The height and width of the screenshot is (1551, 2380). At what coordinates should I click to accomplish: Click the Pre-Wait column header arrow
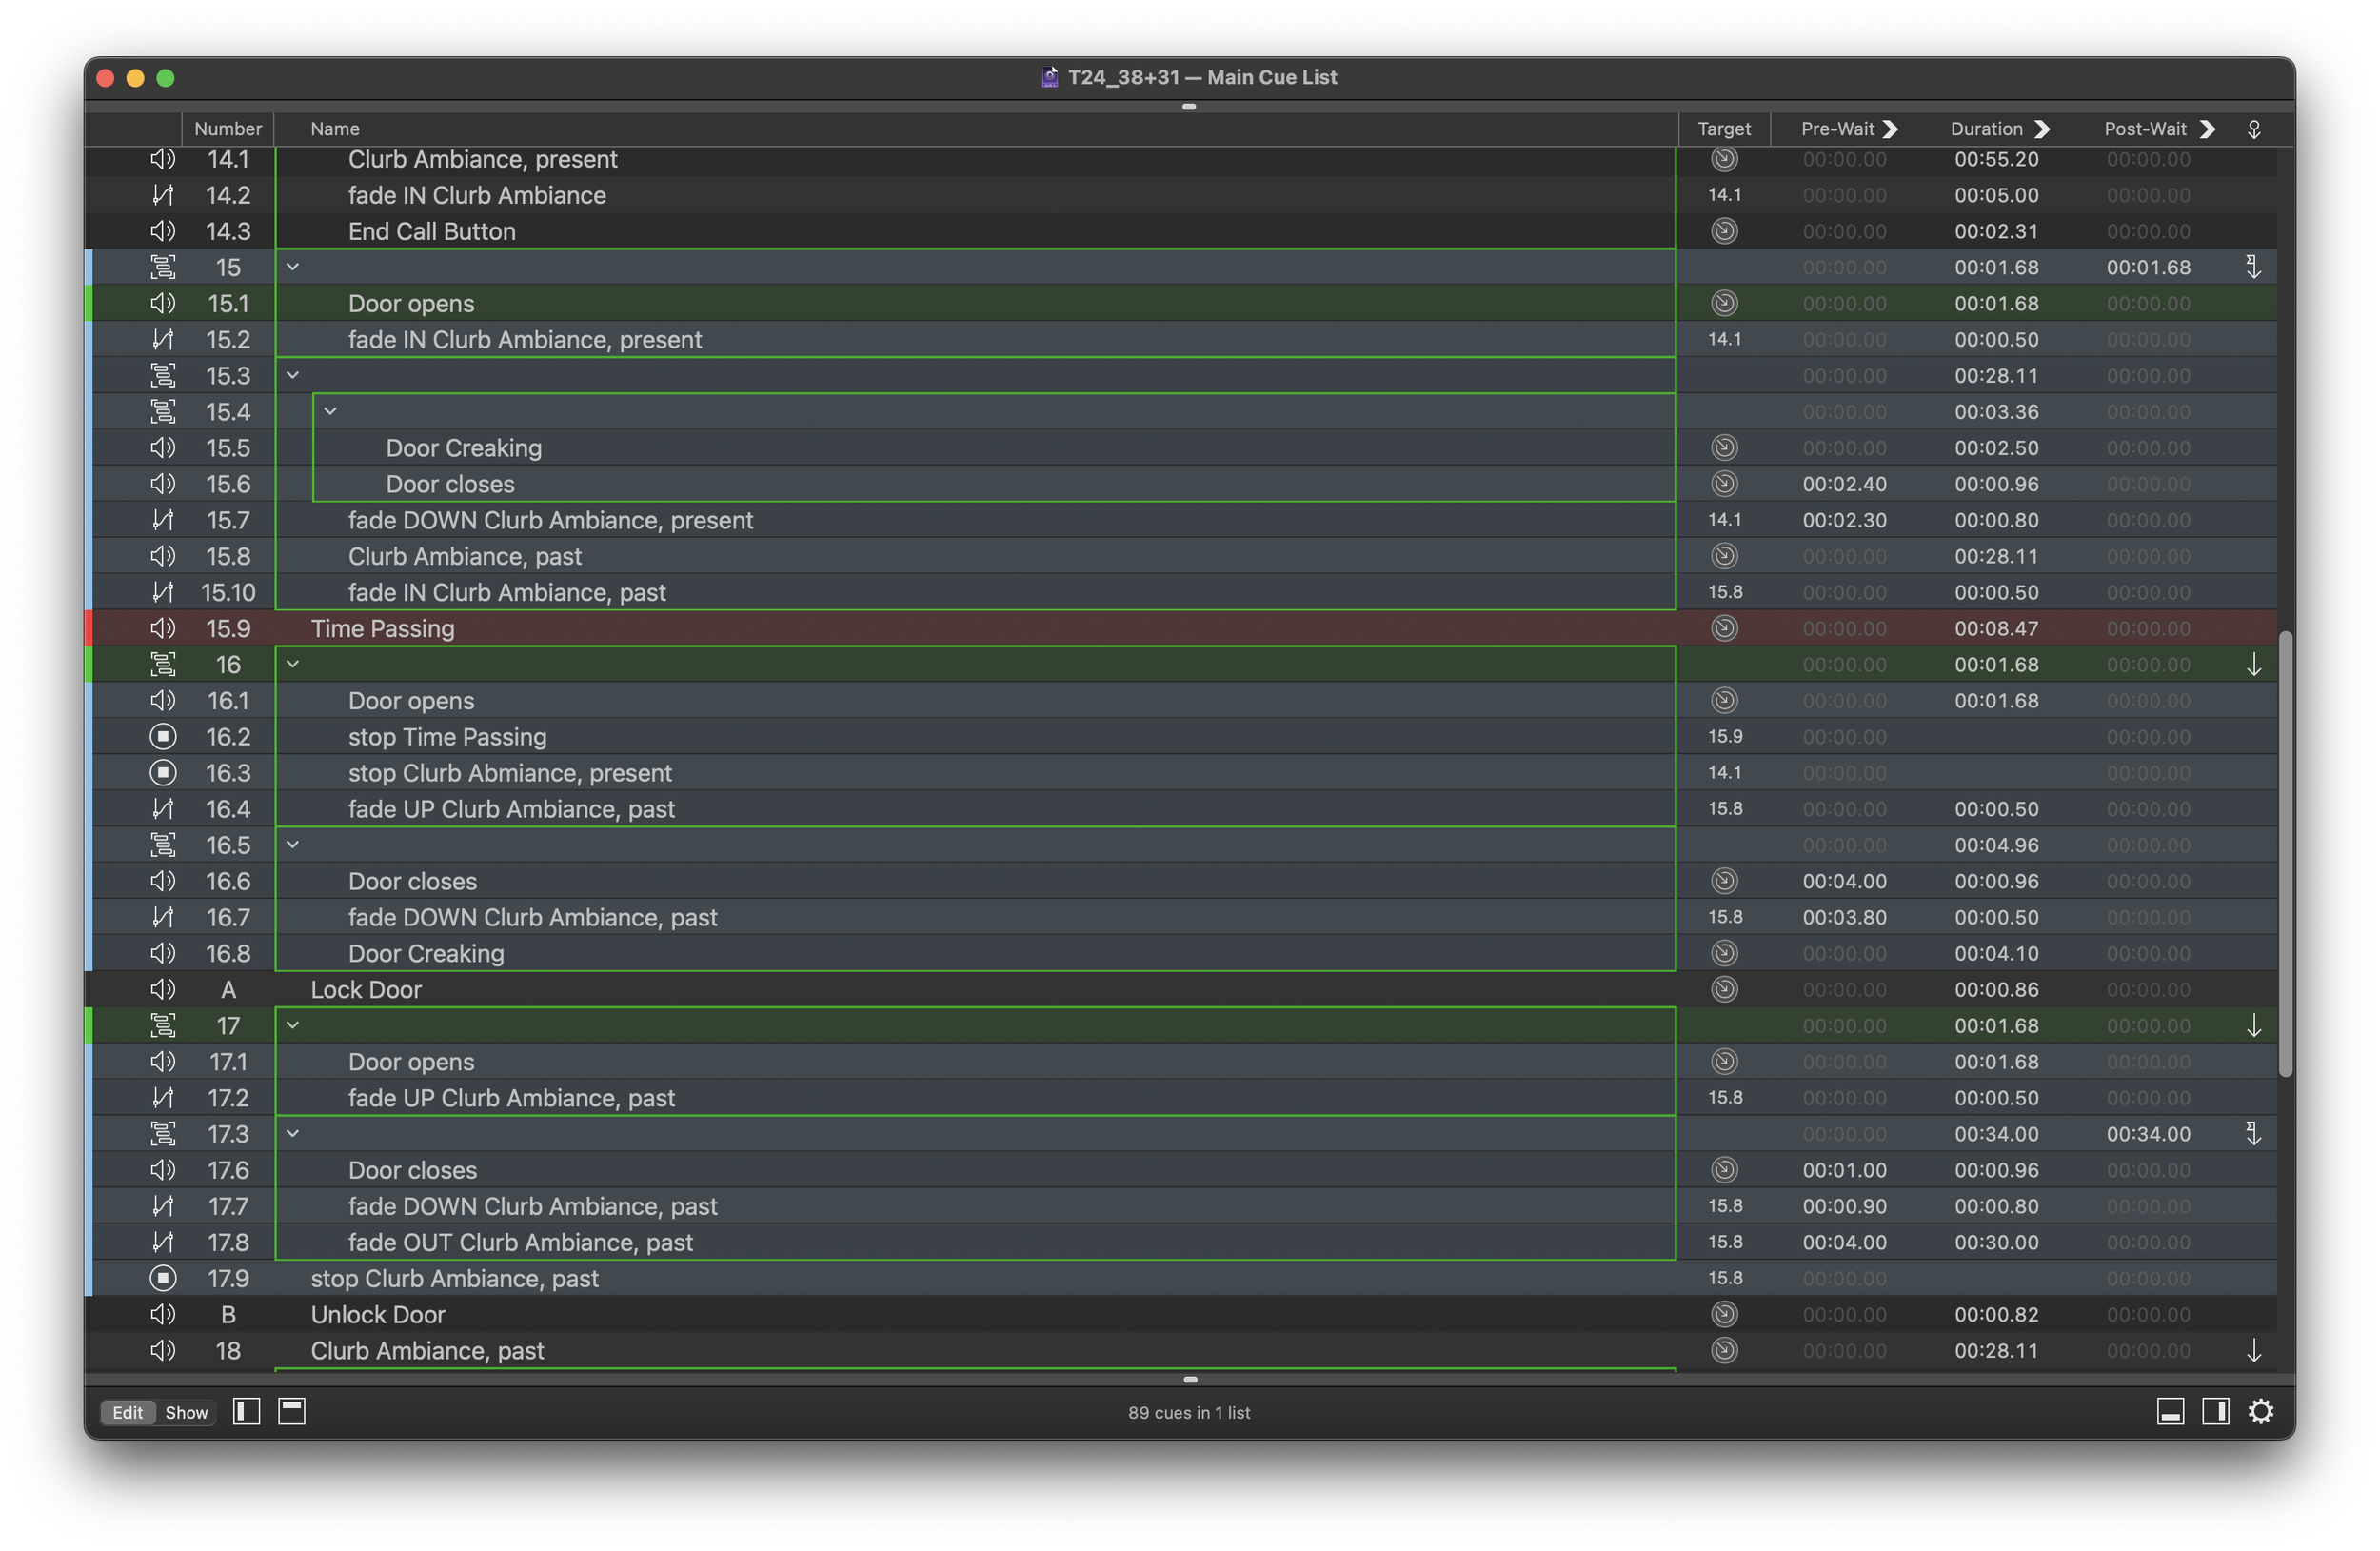[x=1890, y=129]
